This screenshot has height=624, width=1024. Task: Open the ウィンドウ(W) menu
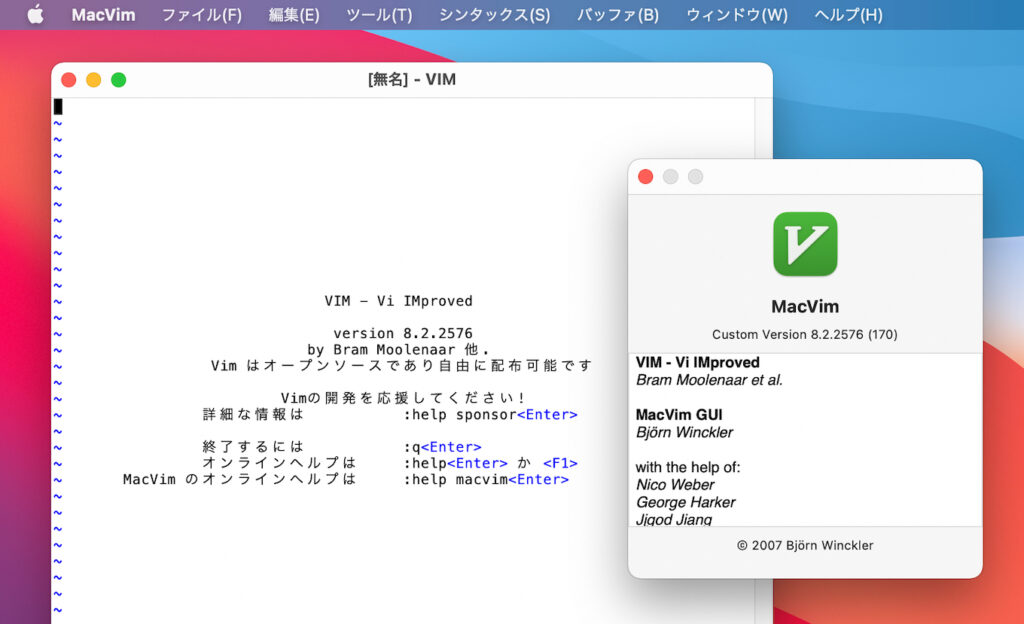coord(736,15)
